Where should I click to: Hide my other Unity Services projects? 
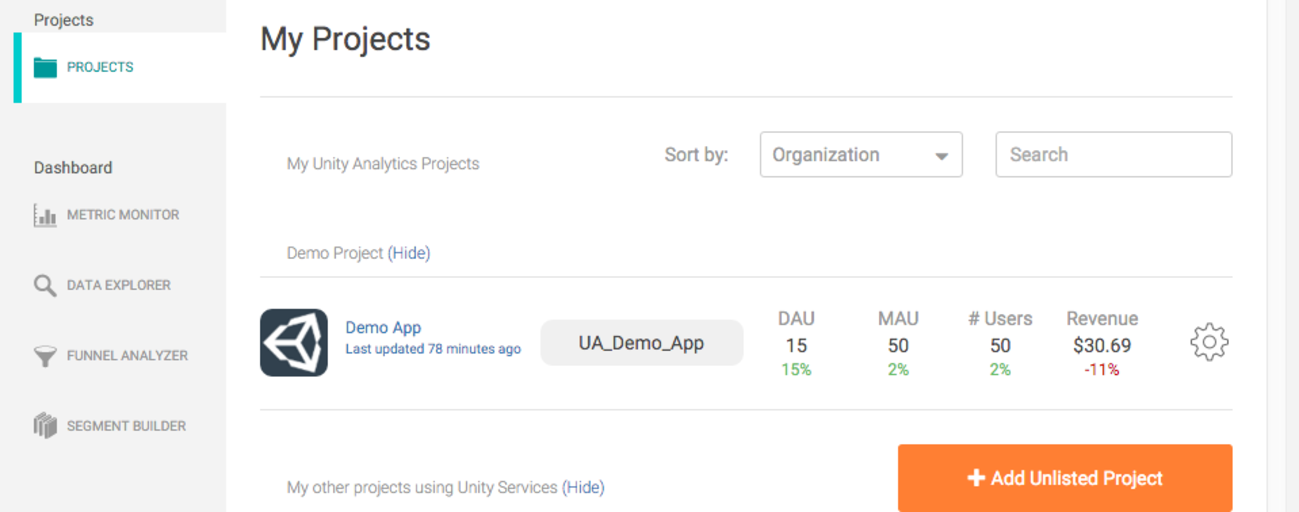[583, 488]
